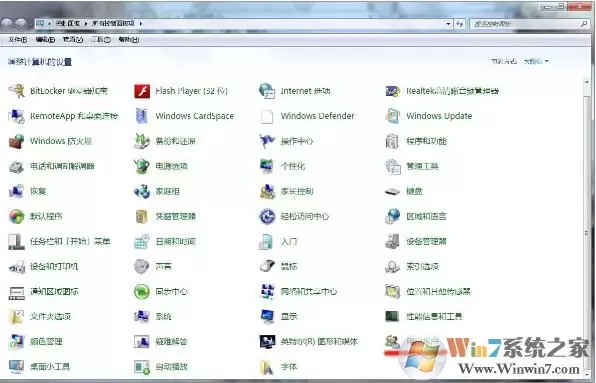Expand the 所有控制面板项 breadcrumb arrow
The height and width of the screenshot is (383, 596).
(141, 24)
